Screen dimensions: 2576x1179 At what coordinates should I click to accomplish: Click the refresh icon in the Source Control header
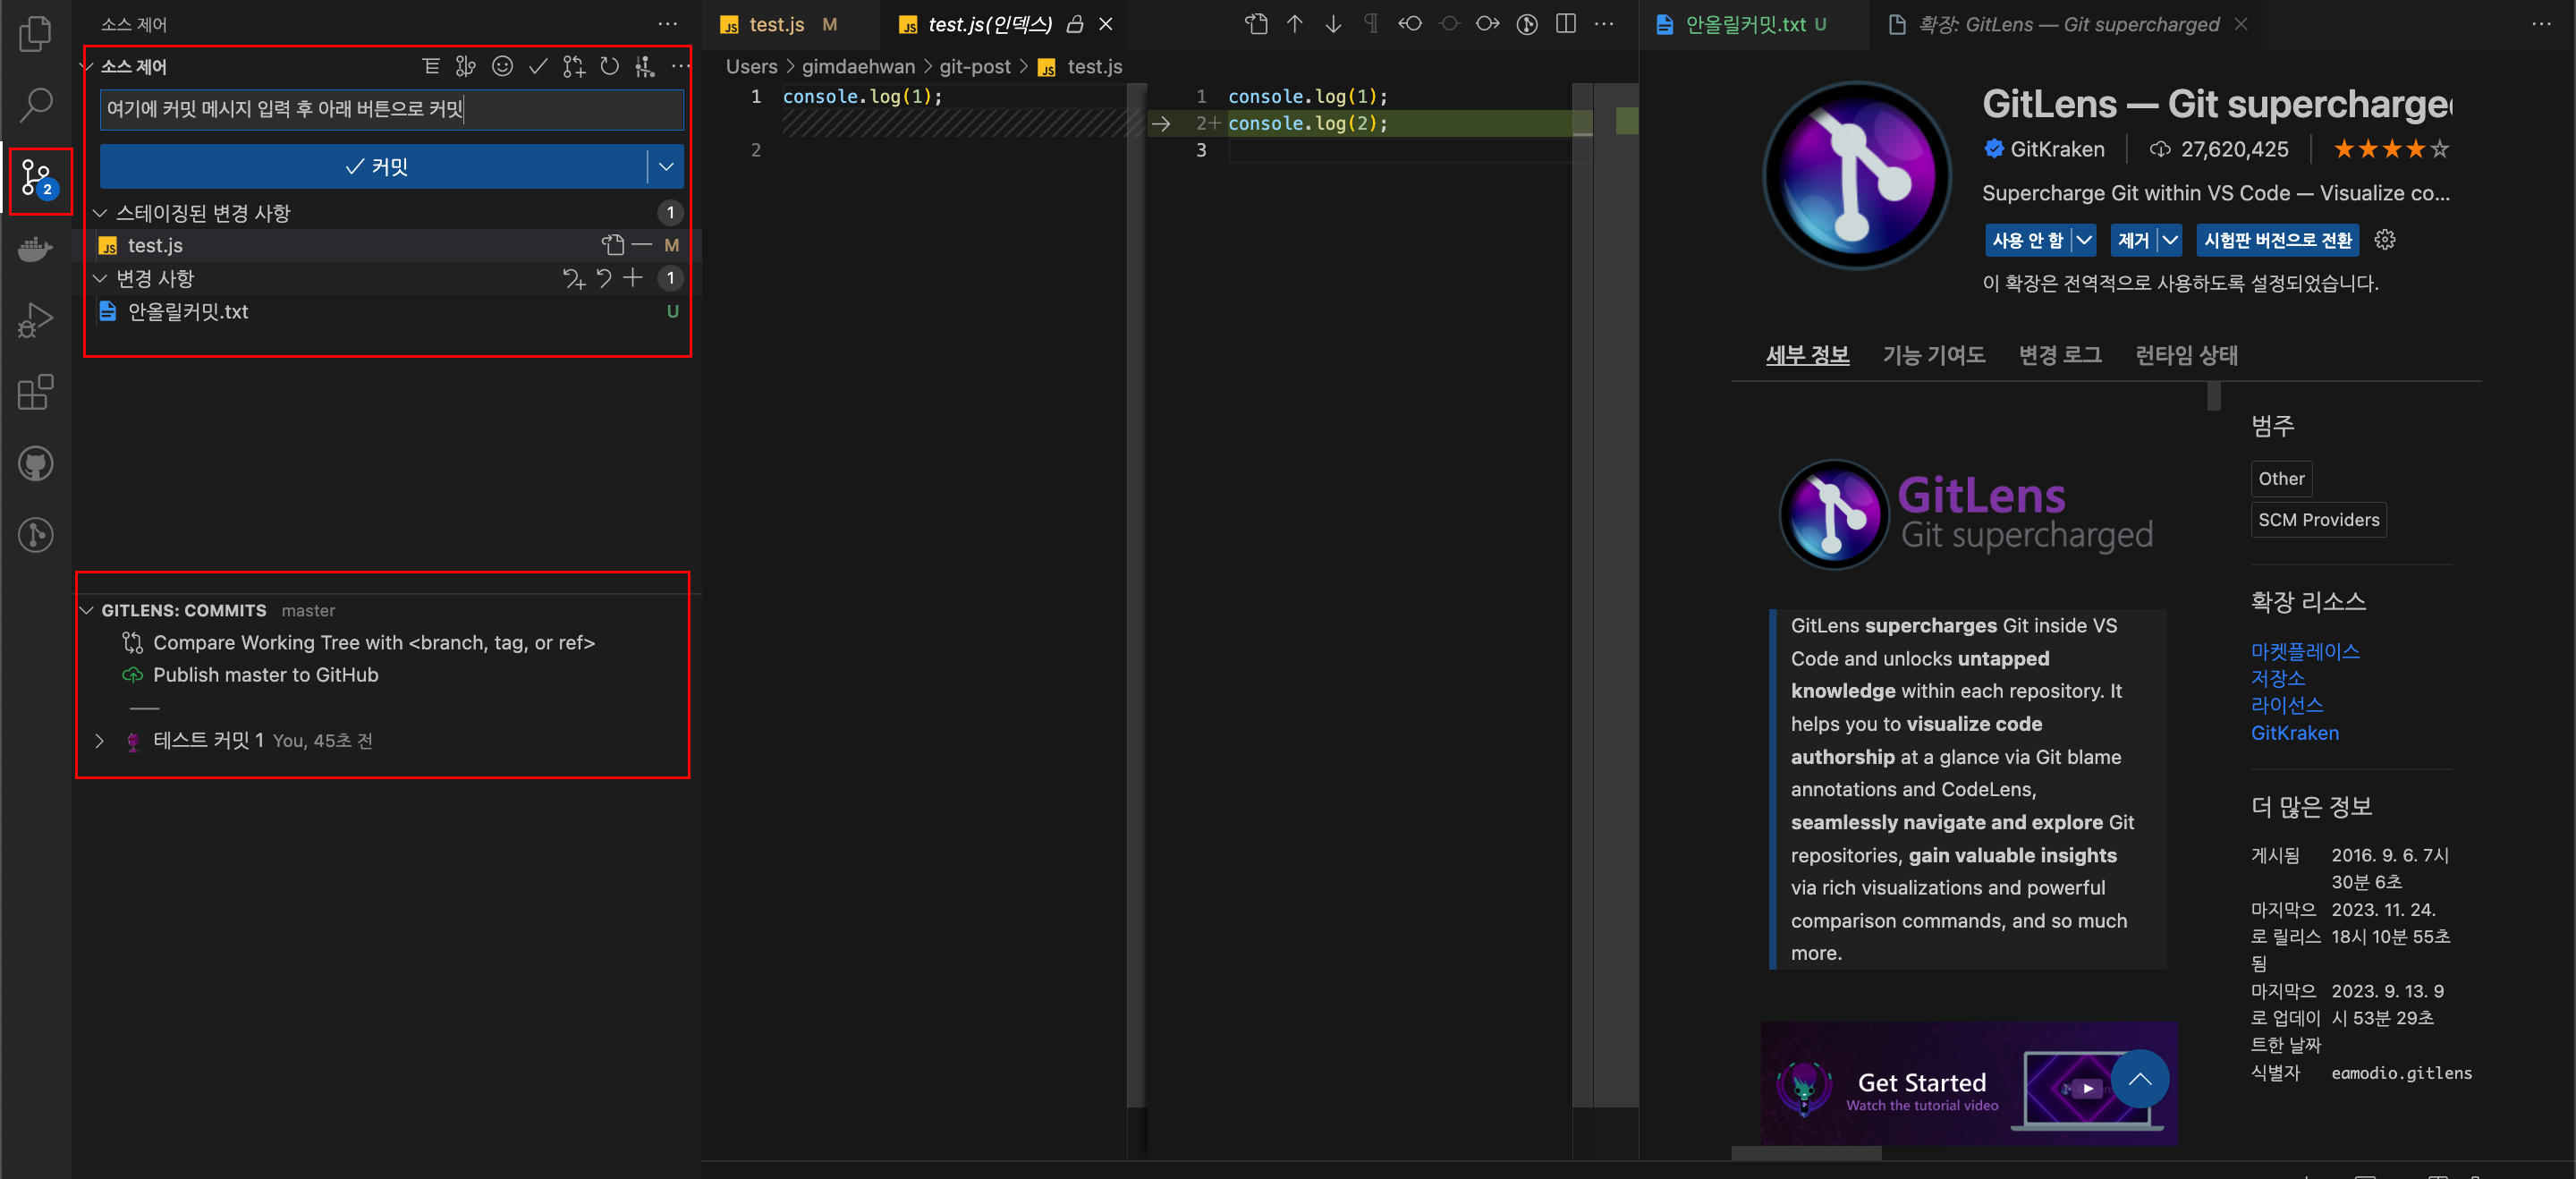pyautogui.click(x=609, y=66)
